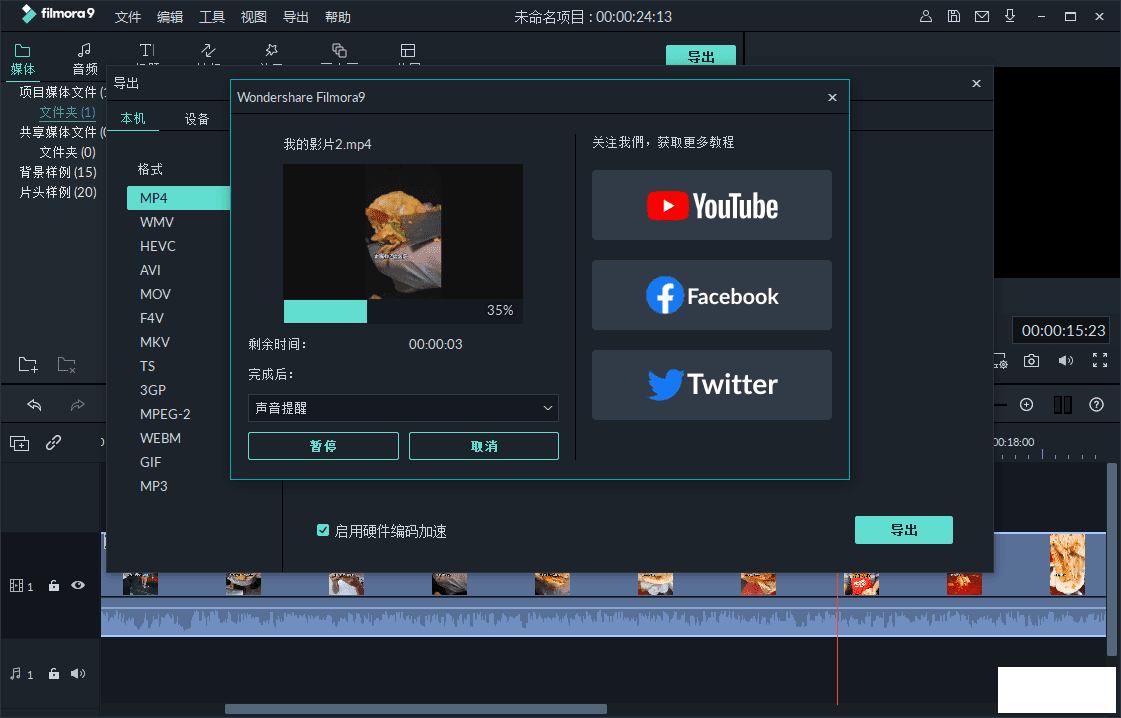Viewport: 1121px width, 718px height.
Task: Close the Wondershare Filmora9 progress dialog
Action: click(832, 97)
